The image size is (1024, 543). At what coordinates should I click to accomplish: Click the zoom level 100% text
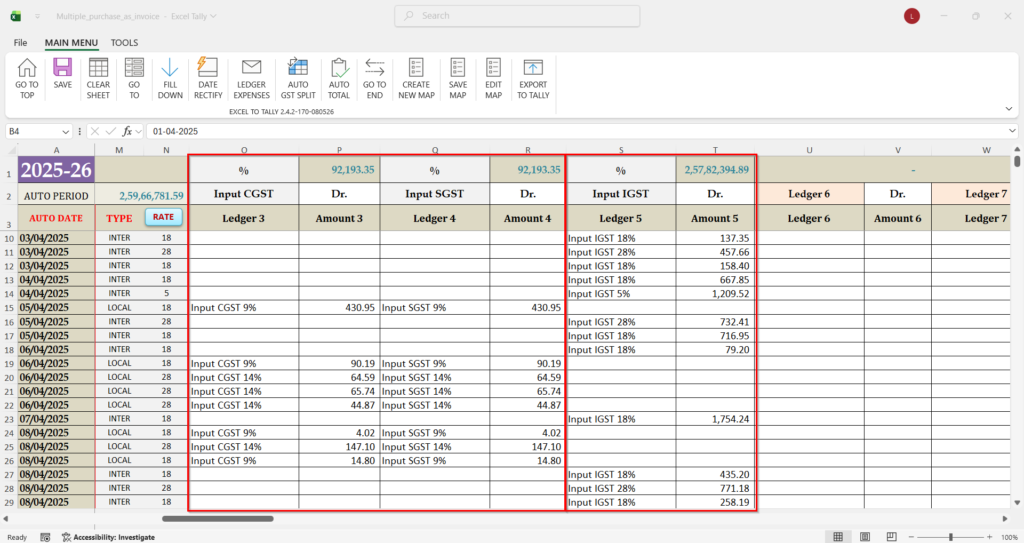point(1009,537)
